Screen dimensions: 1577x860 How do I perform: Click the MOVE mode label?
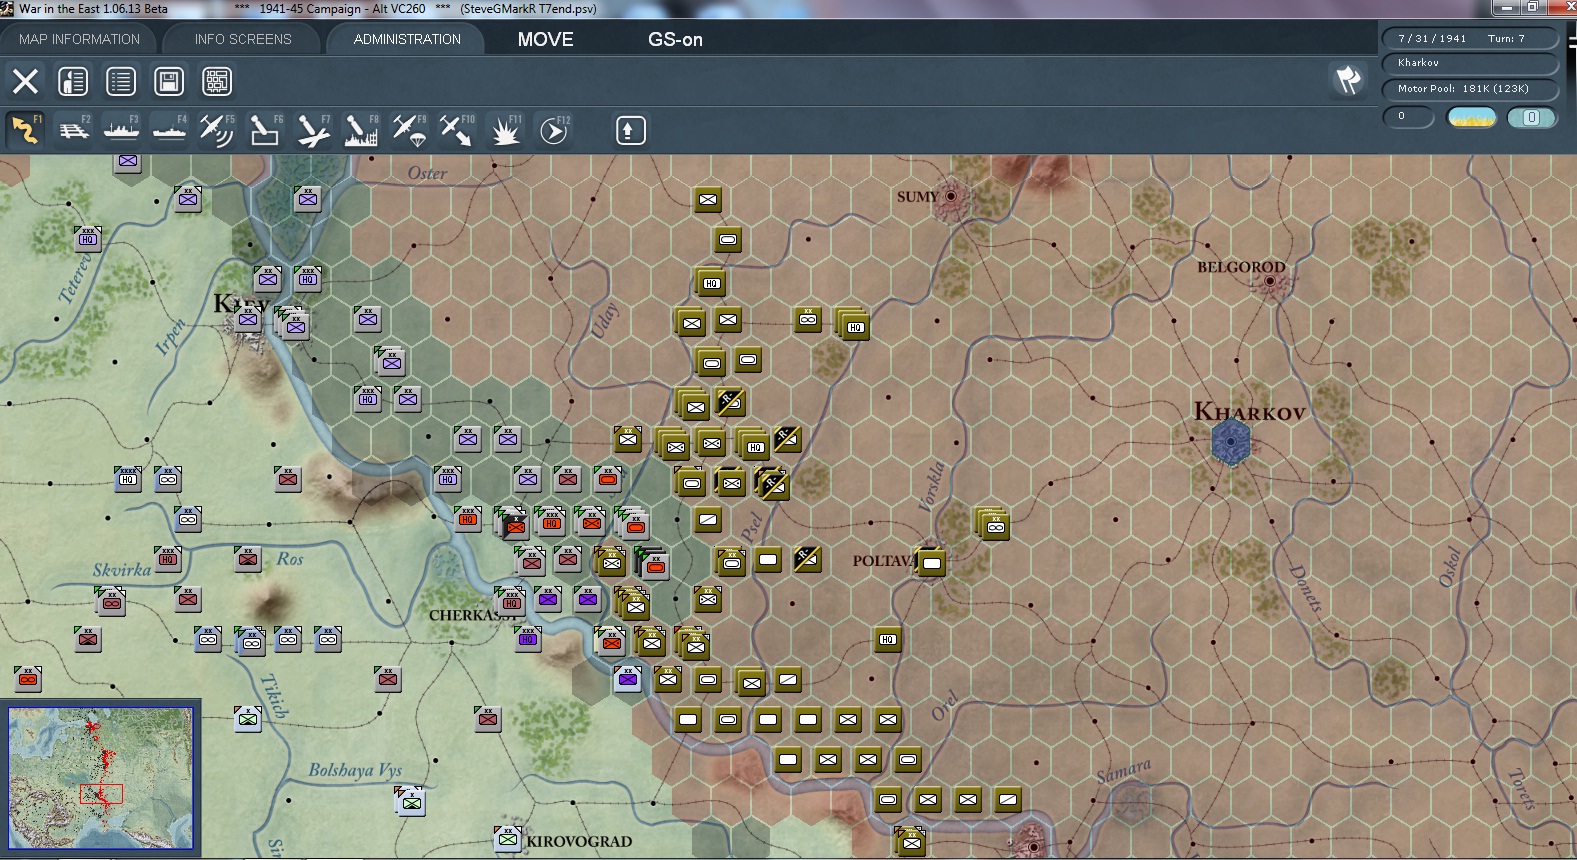pyautogui.click(x=546, y=39)
